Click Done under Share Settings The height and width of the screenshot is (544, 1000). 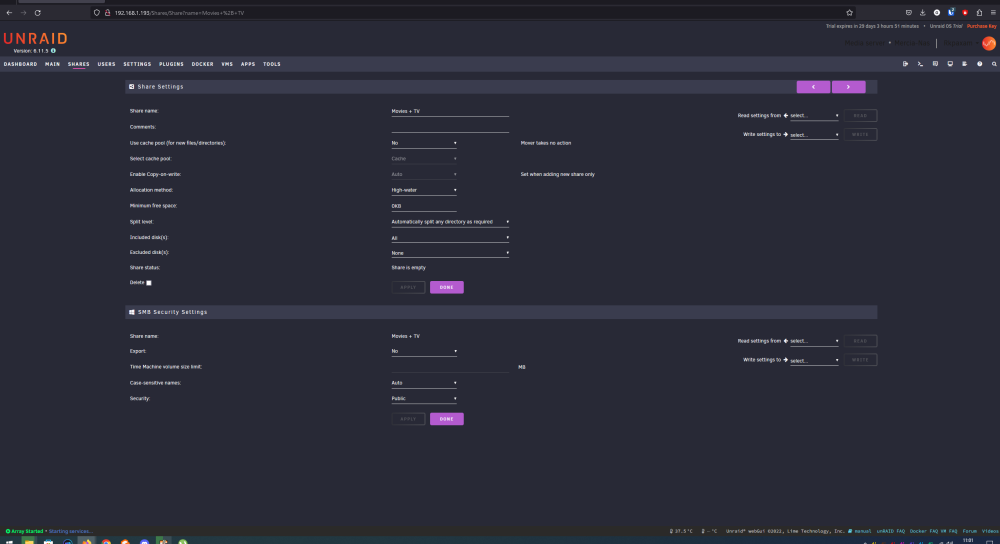point(446,287)
